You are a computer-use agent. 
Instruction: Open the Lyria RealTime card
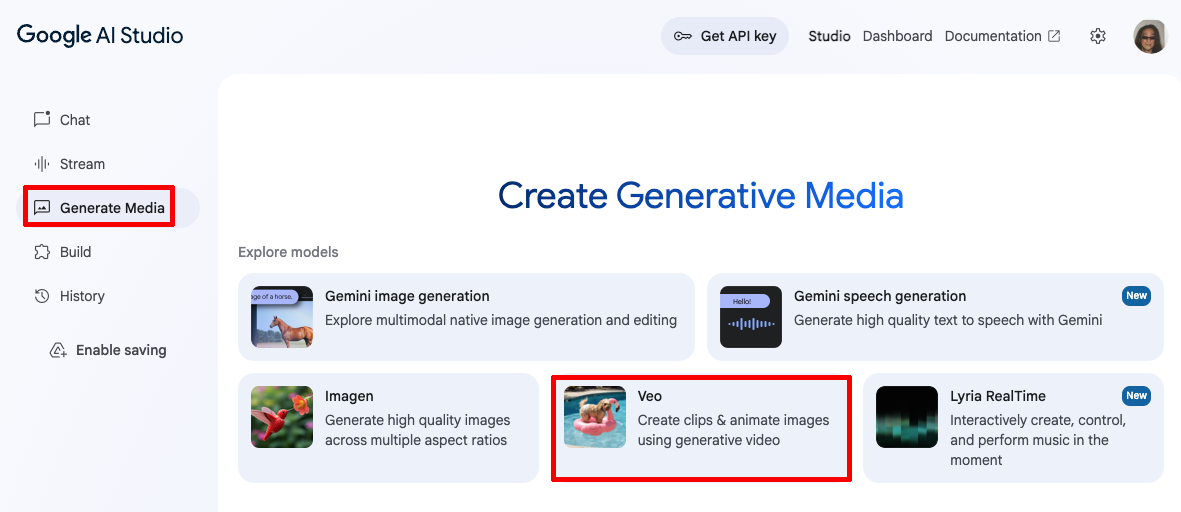[1013, 428]
